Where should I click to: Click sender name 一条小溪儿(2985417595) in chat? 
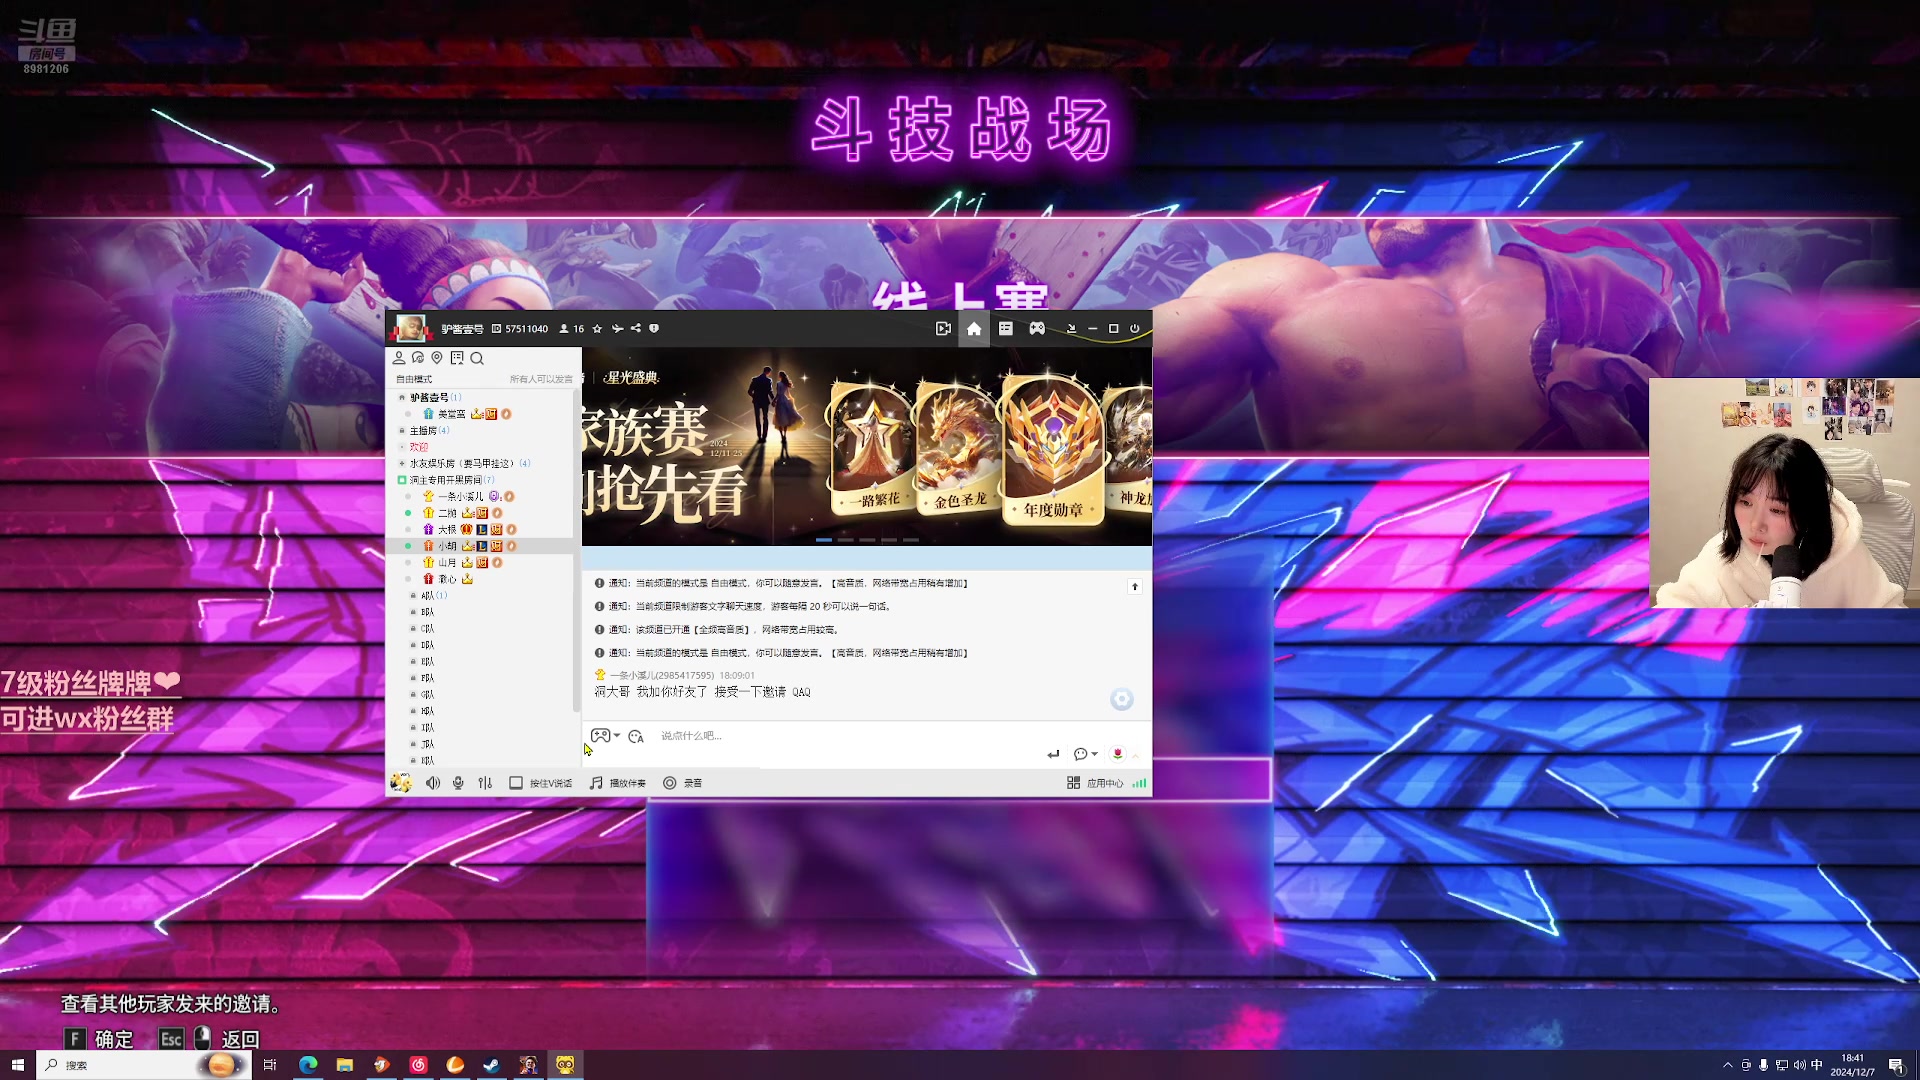pyautogui.click(x=663, y=676)
